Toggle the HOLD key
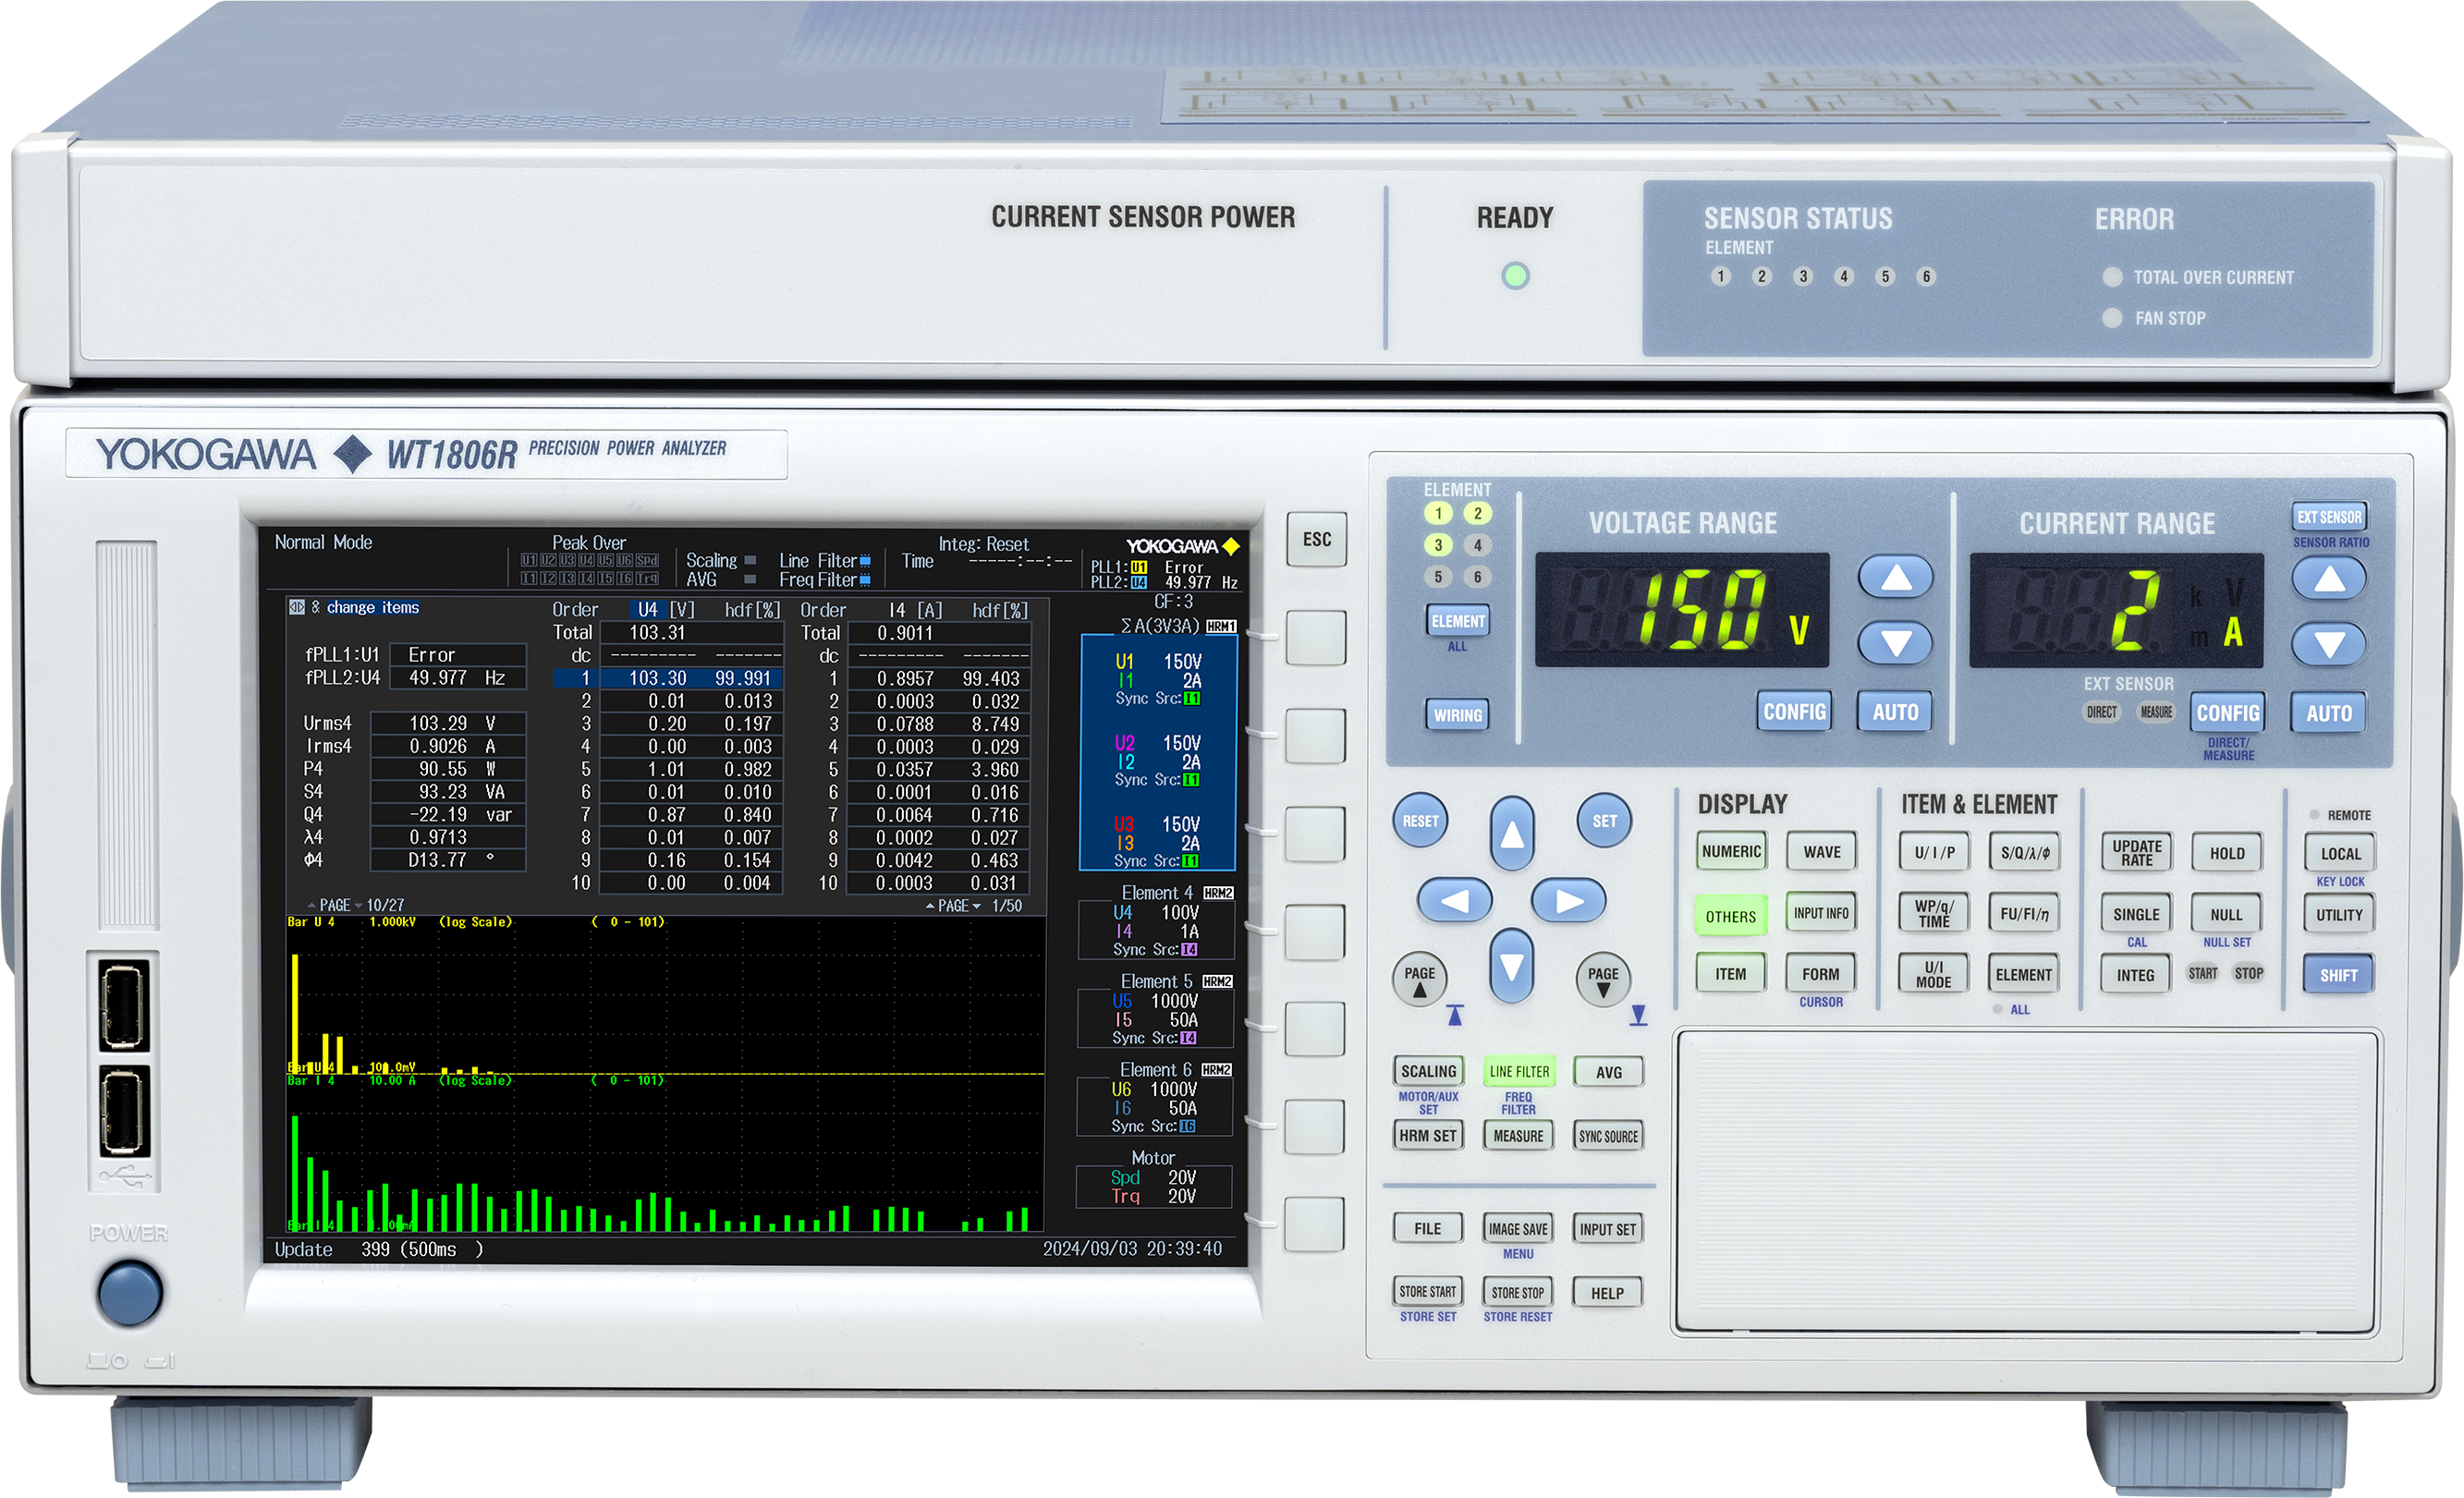The width and height of the screenshot is (2464, 1498). point(2227,853)
